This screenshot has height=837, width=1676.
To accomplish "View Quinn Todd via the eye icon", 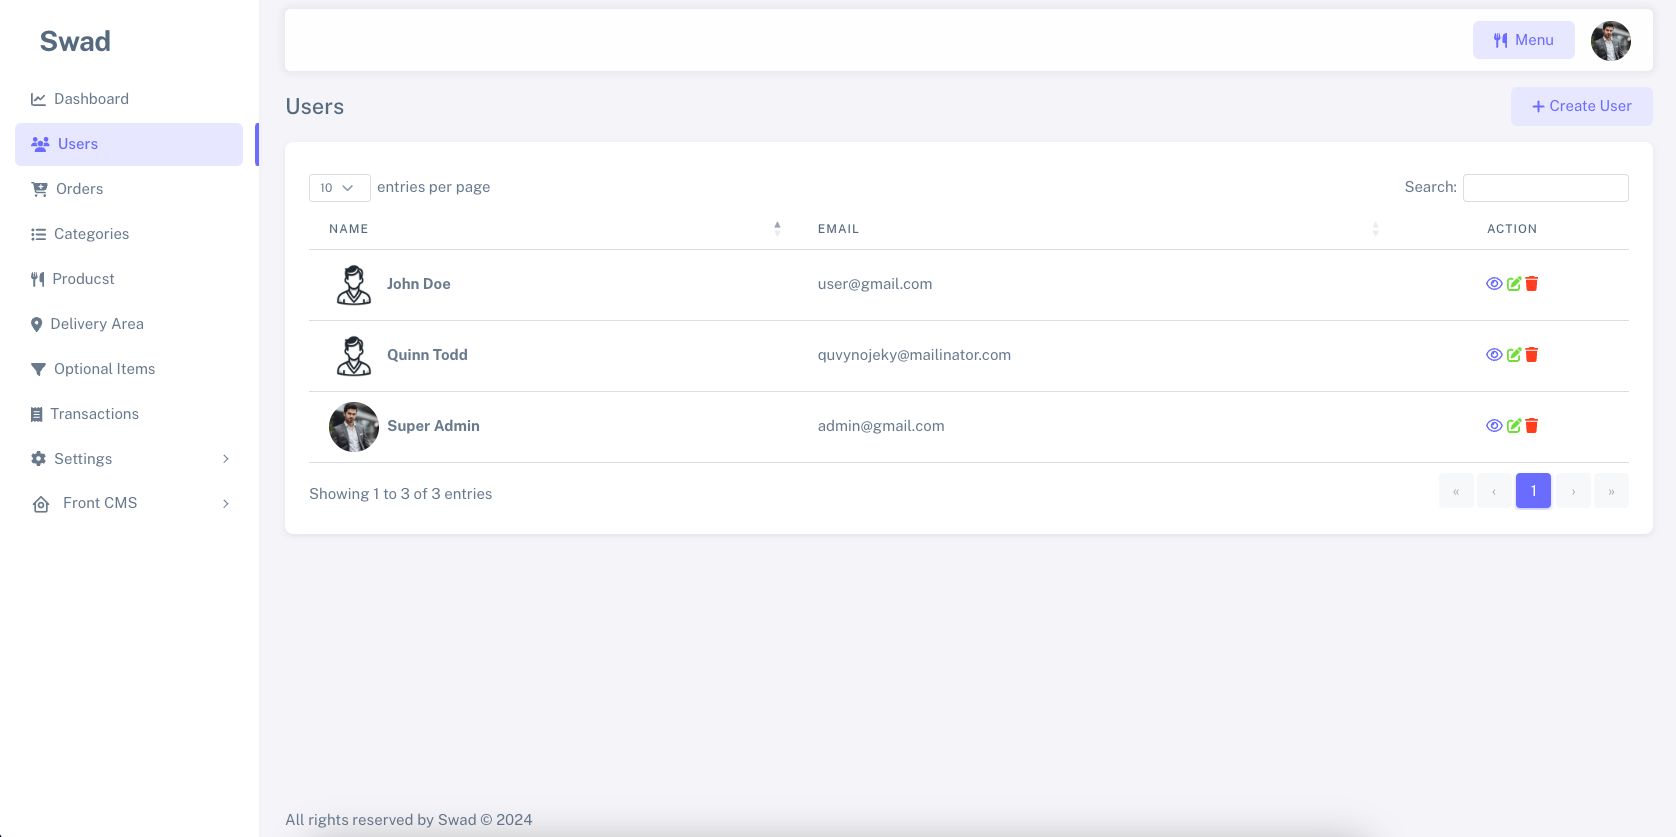I will (x=1494, y=355).
